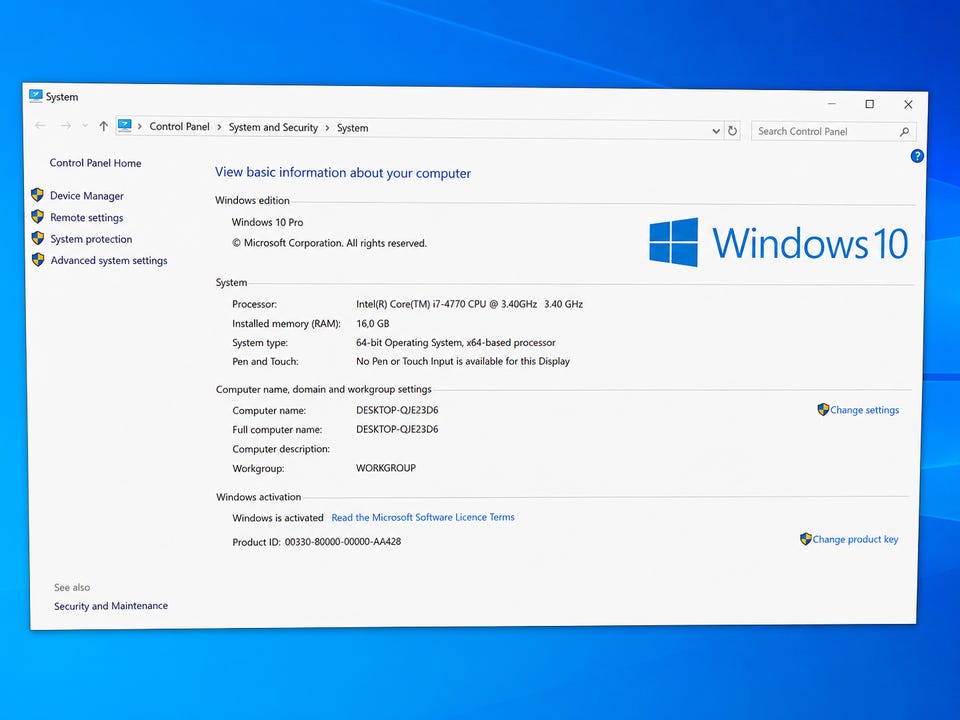Focus the Search Control Panel field
The height and width of the screenshot is (720, 960).
coord(833,132)
